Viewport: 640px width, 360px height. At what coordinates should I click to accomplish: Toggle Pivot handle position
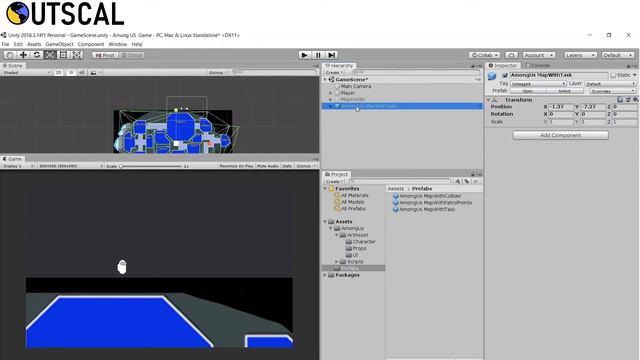pyautogui.click(x=105, y=55)
